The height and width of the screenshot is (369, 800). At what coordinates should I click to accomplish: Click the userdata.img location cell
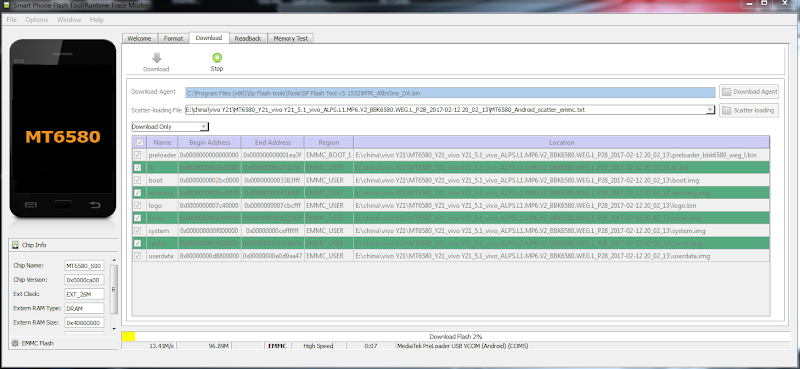point(562,256)
